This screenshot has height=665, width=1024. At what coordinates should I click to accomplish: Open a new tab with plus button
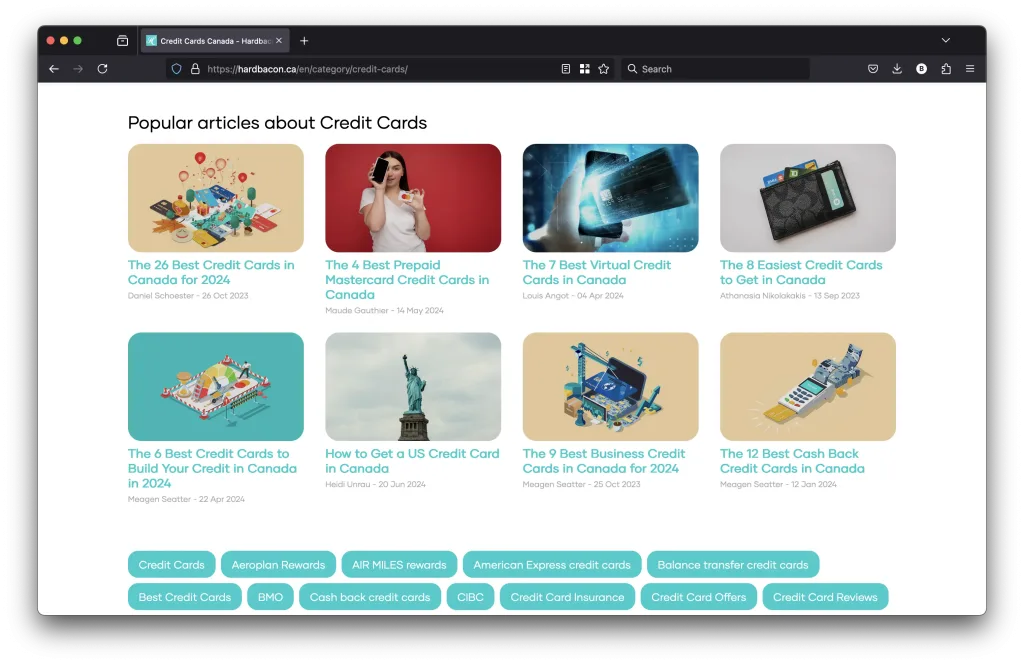[304, 41]
